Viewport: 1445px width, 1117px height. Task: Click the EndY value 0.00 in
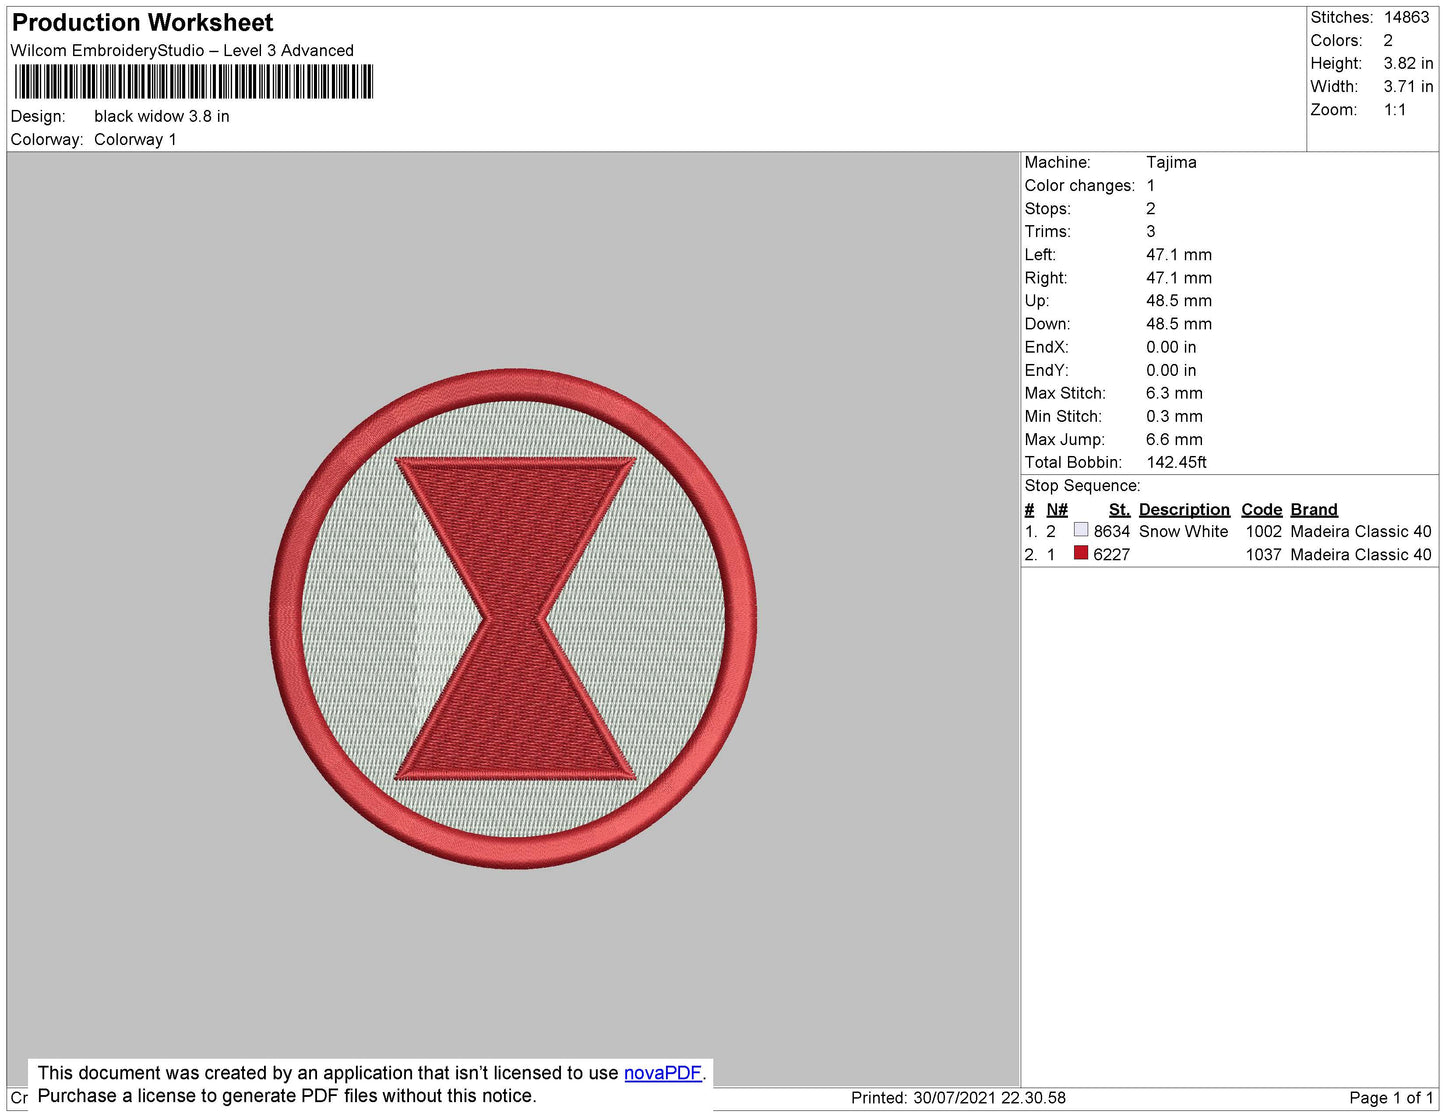1171,371
